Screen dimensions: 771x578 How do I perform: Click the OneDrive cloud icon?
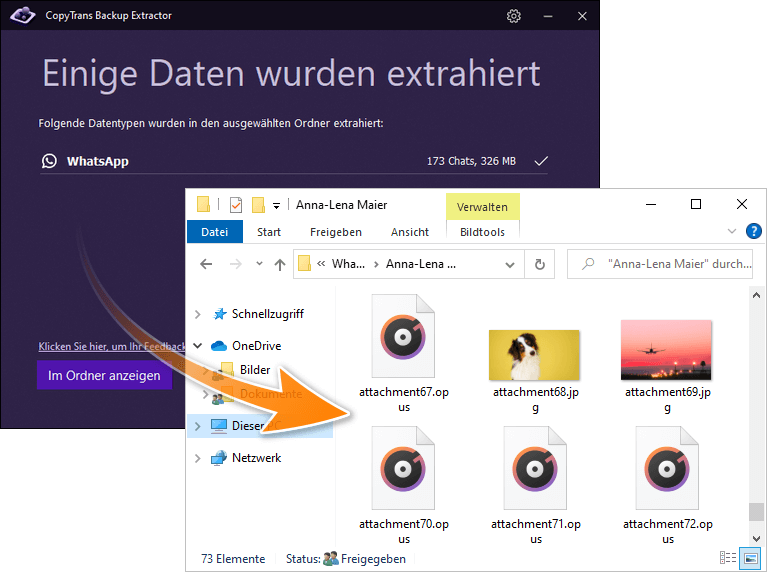point(219,346)
